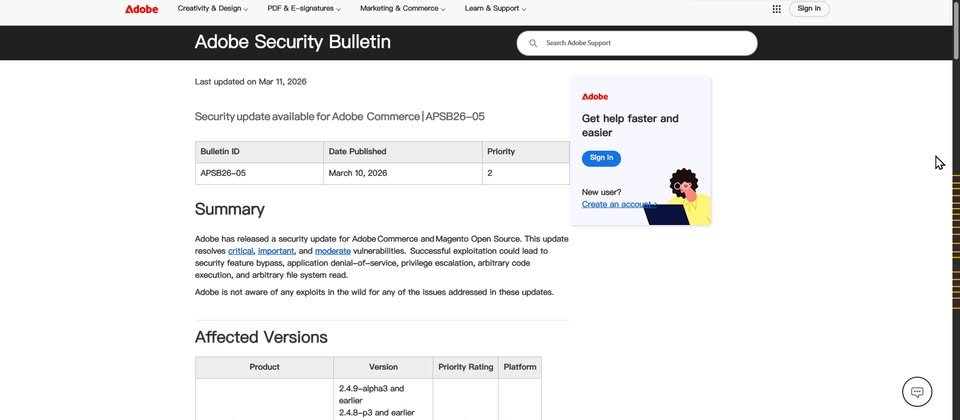Open the critical vulnerabilities link
Image resolution: width=960 pixels, height=420 pixels.
[240, 251]
